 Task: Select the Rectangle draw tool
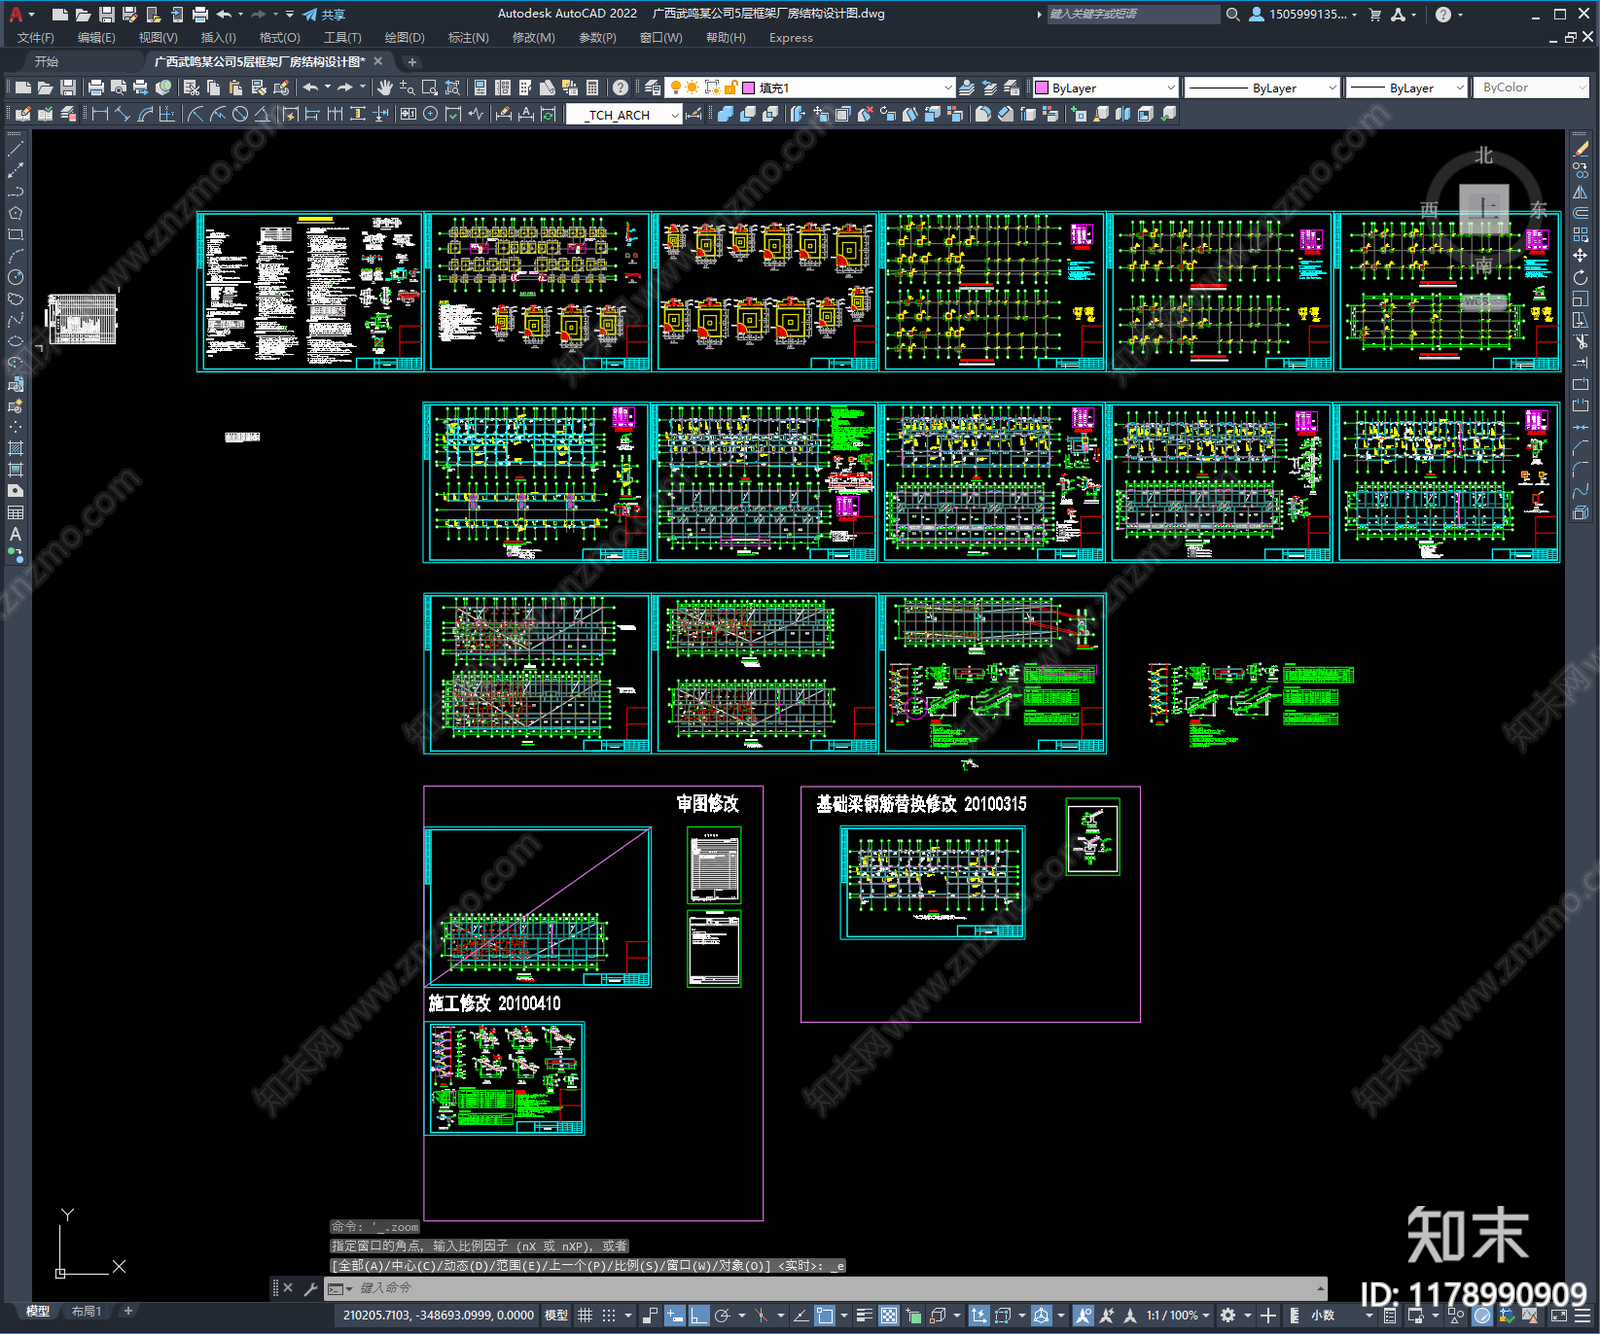pos(15,234)
